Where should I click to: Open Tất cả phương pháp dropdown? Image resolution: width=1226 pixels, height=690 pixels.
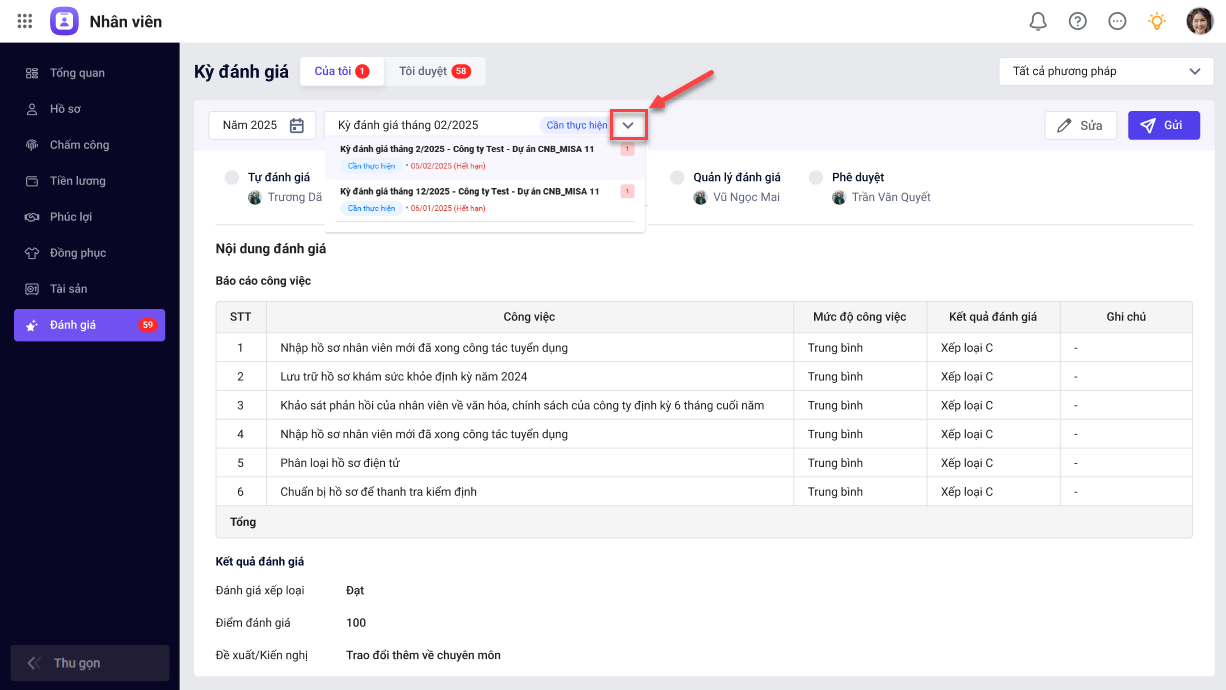point(1106,71)
